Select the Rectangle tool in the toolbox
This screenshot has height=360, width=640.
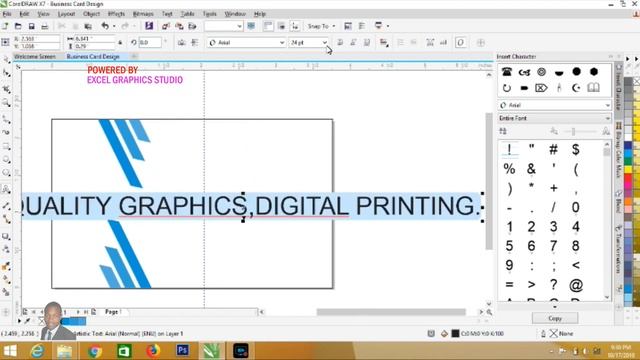pos(6,146)
